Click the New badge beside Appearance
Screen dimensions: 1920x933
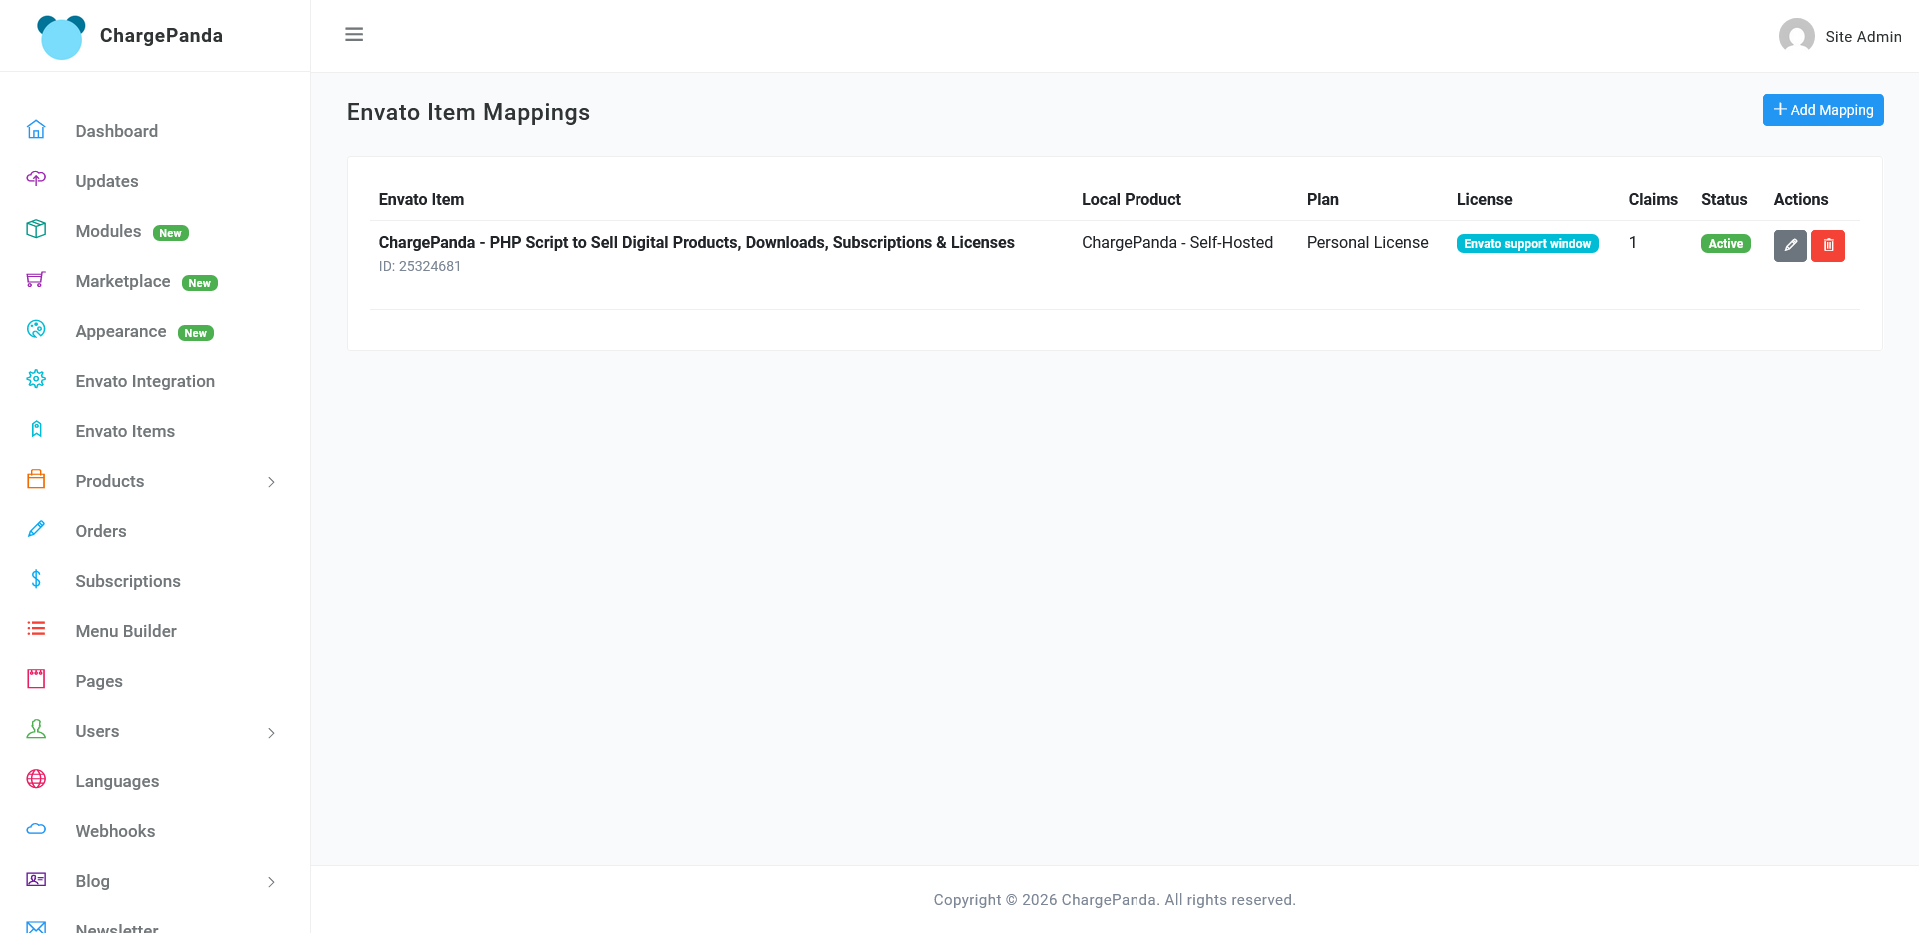pyautogui.click(x=196, y=333)
